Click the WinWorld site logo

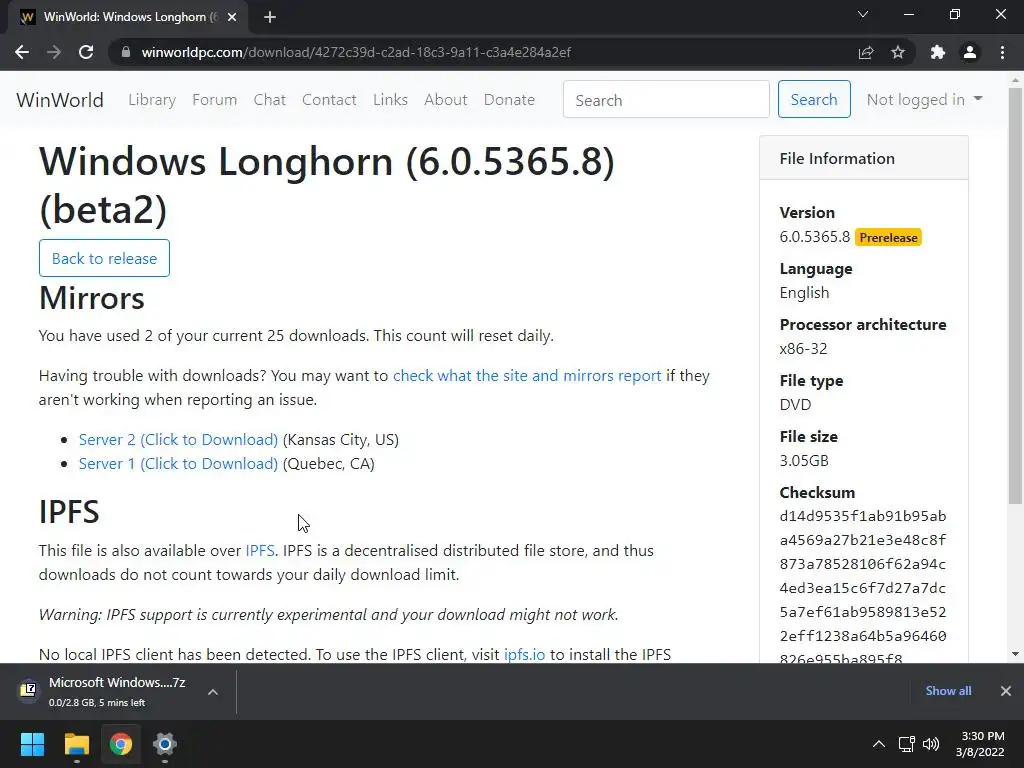(60, 100)
